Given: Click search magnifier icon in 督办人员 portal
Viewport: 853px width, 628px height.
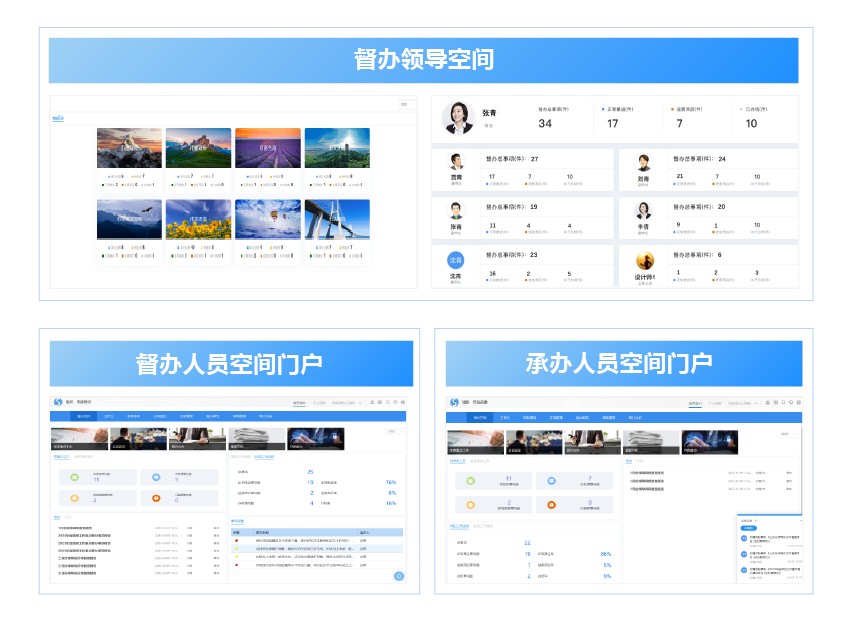Looking at the screenshot, I should (x=388, y=402).
